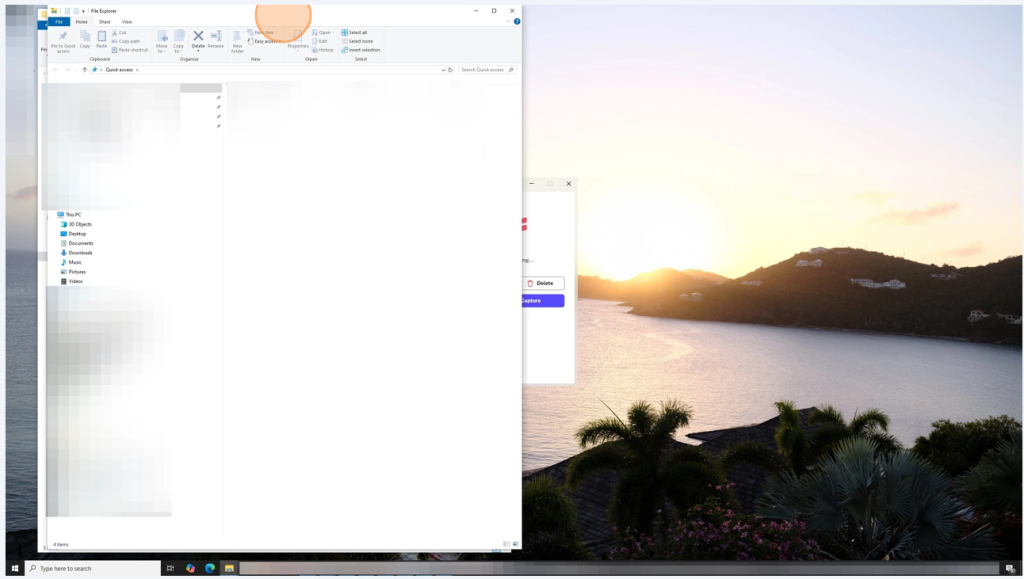The width and height of the screenshot is (1024, 579).
Task: Click the New folder icon
Action: 237,39
